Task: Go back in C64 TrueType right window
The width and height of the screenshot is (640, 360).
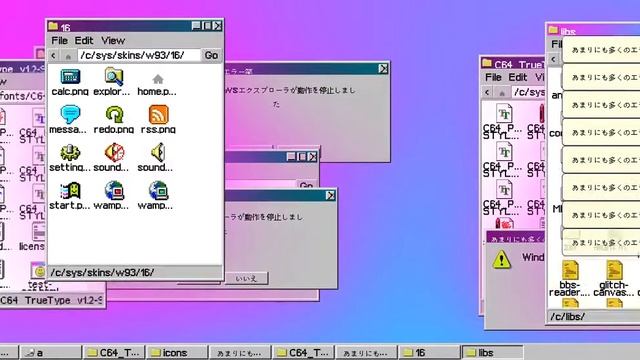Action: click(487, 93)
